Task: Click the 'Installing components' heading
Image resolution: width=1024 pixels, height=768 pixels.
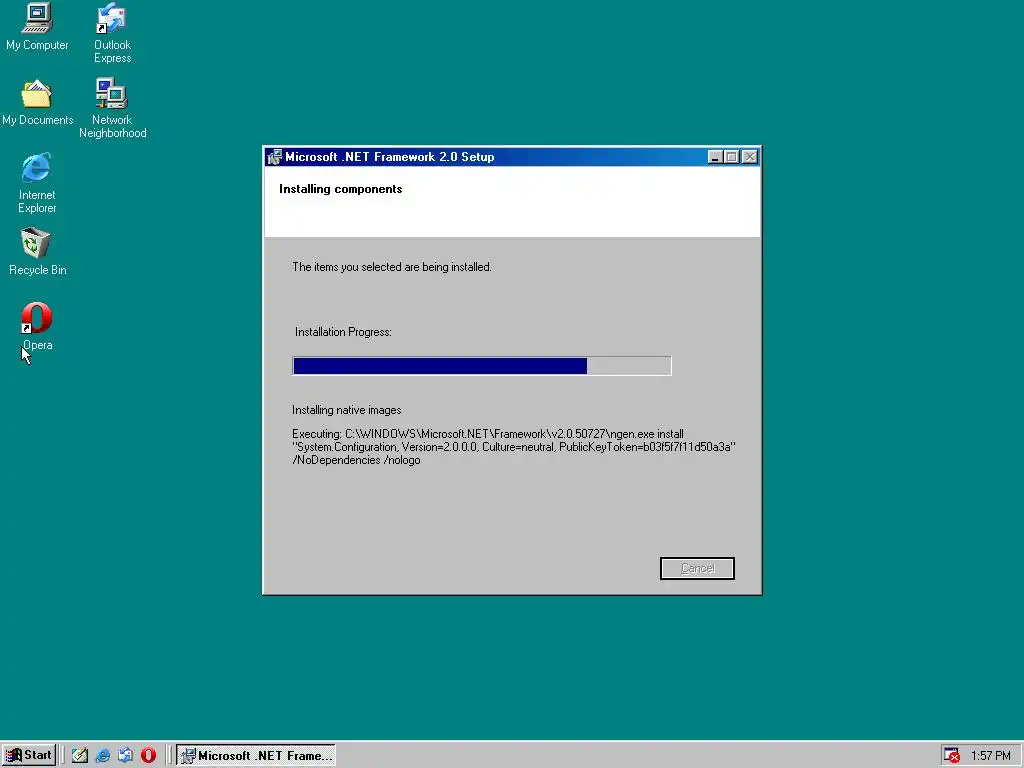Action: pos(340,189)
